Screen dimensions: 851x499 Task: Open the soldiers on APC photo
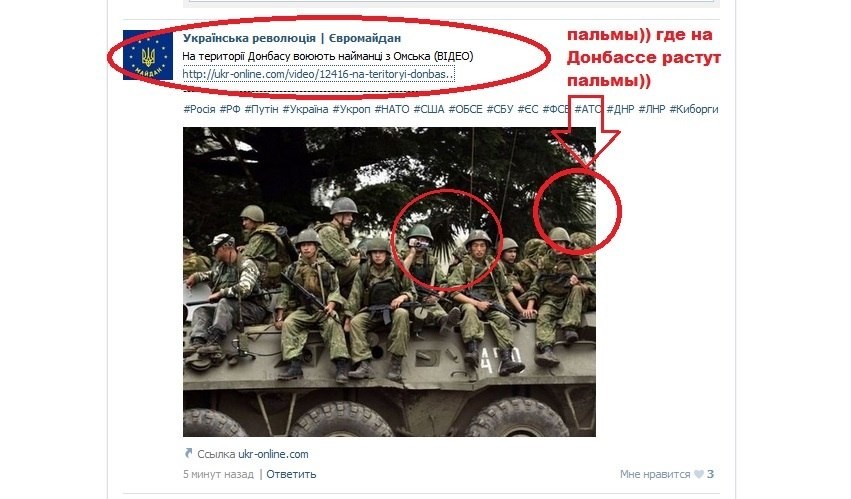(x=389, y=282)
